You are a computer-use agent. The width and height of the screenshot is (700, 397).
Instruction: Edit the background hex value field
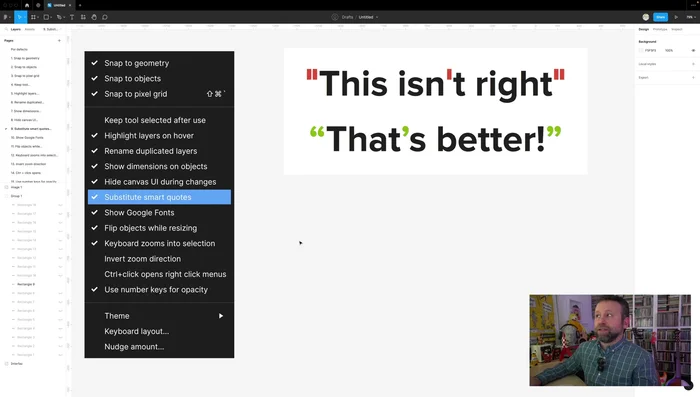650,50
